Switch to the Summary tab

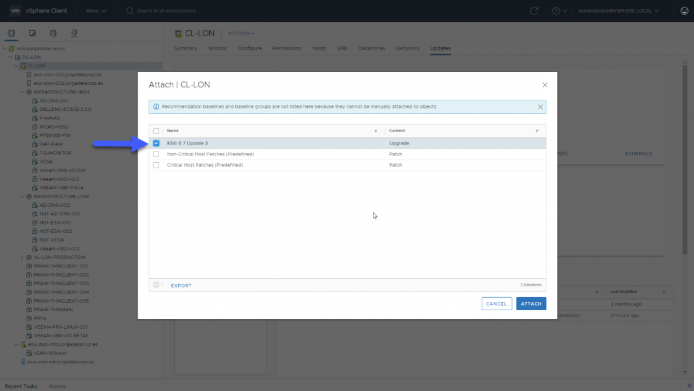186,48
